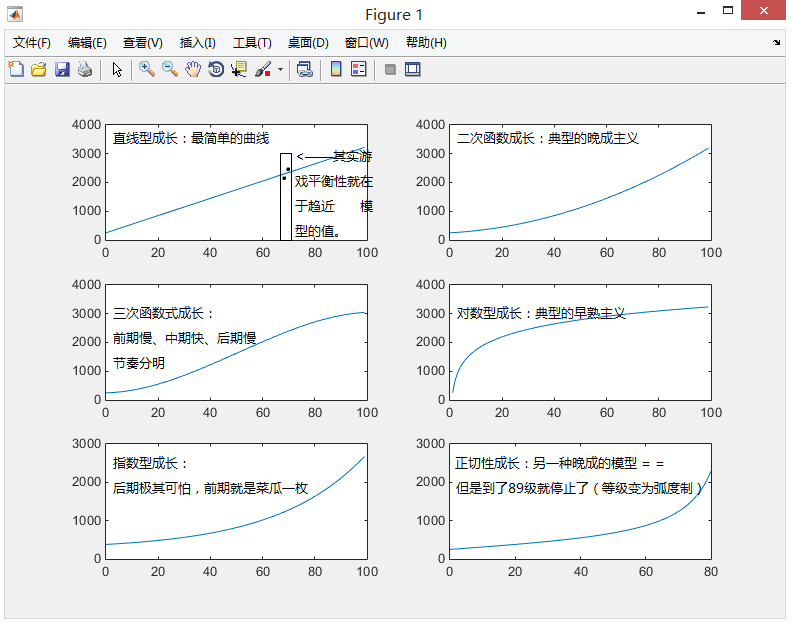Open the 窗口(W) menu
The width and height of the screenshot is (791, 624).
point(367,43)
